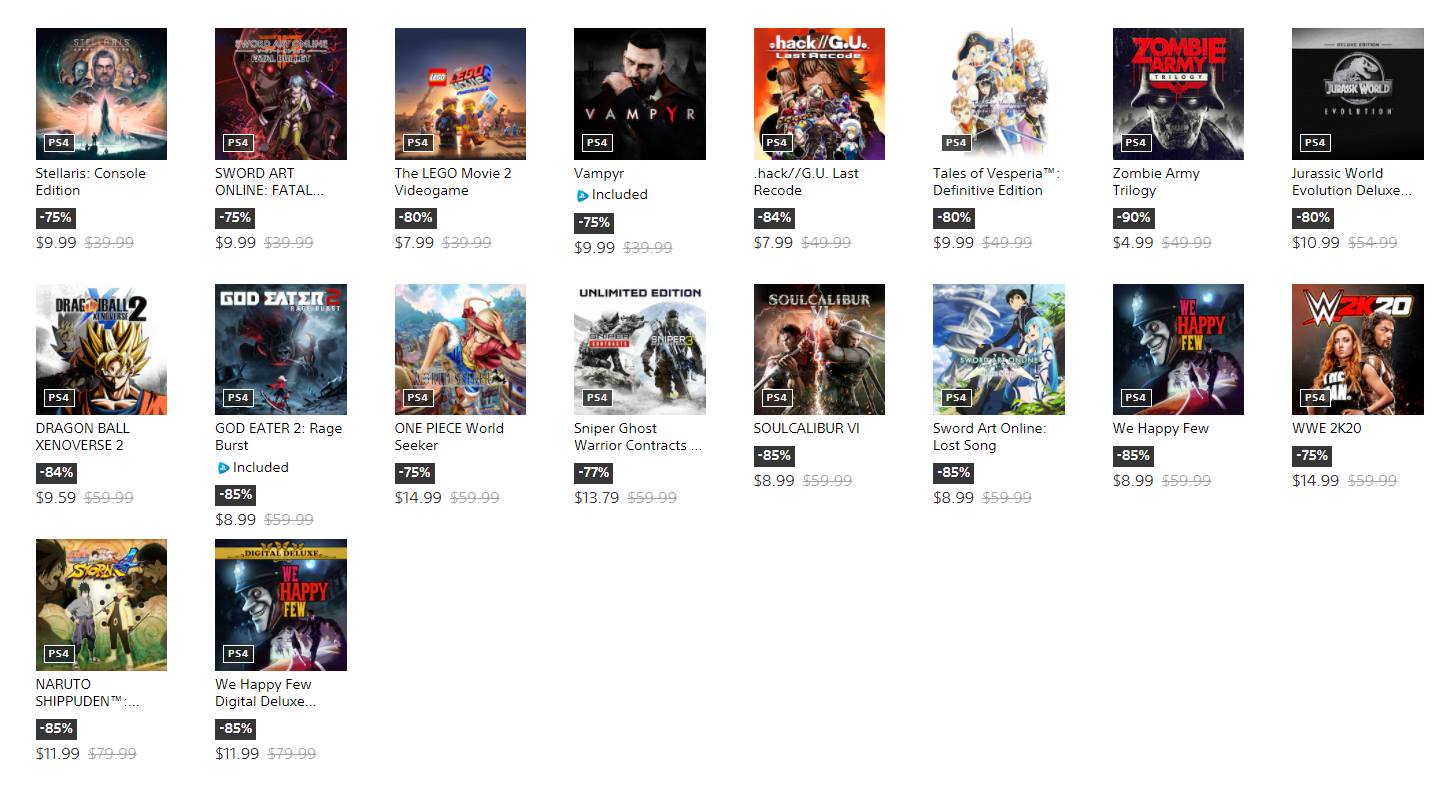
Task: Open the Tales of Vesperia: Definitive Edition title link
Action: 996,182
